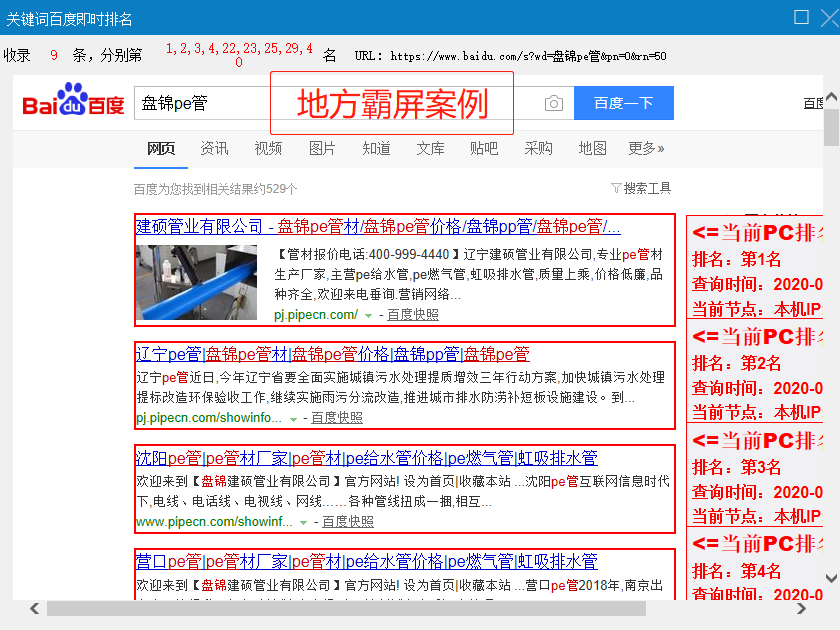840x630 pixels.
Task: Expand the 更多» categories menu
Action: click(646, 148)
